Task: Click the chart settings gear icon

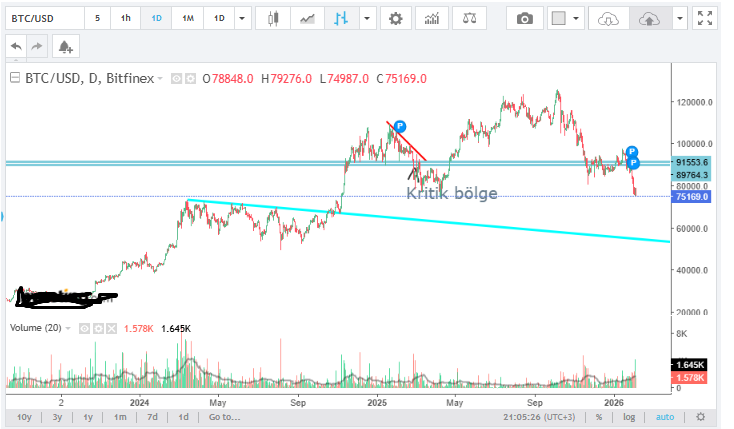Action: coord(397,18)
